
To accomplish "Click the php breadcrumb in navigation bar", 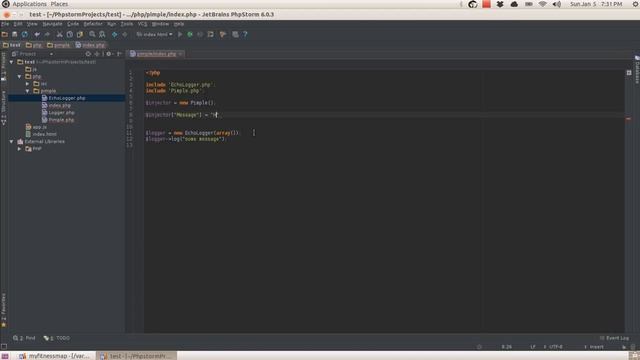I will (34, 45).
